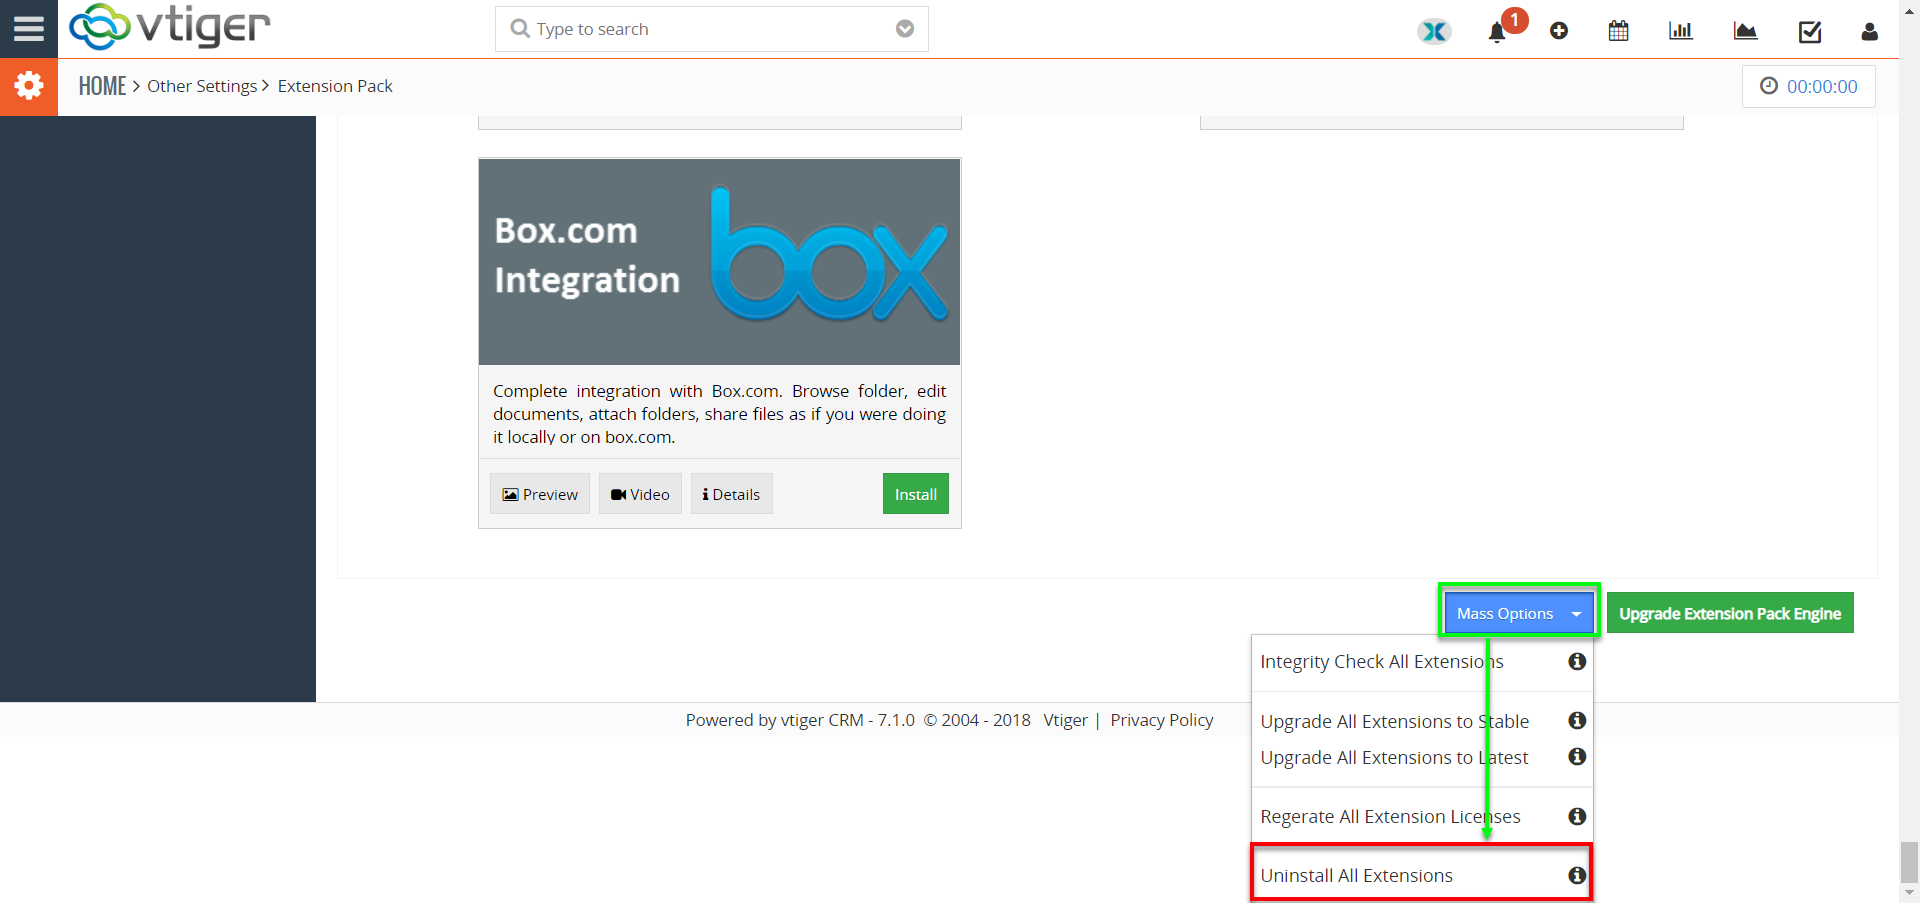The height and width of the screenshot is (903, 1920).
Task: Focus the Type to search field
Action: click(x=712, y=29)
